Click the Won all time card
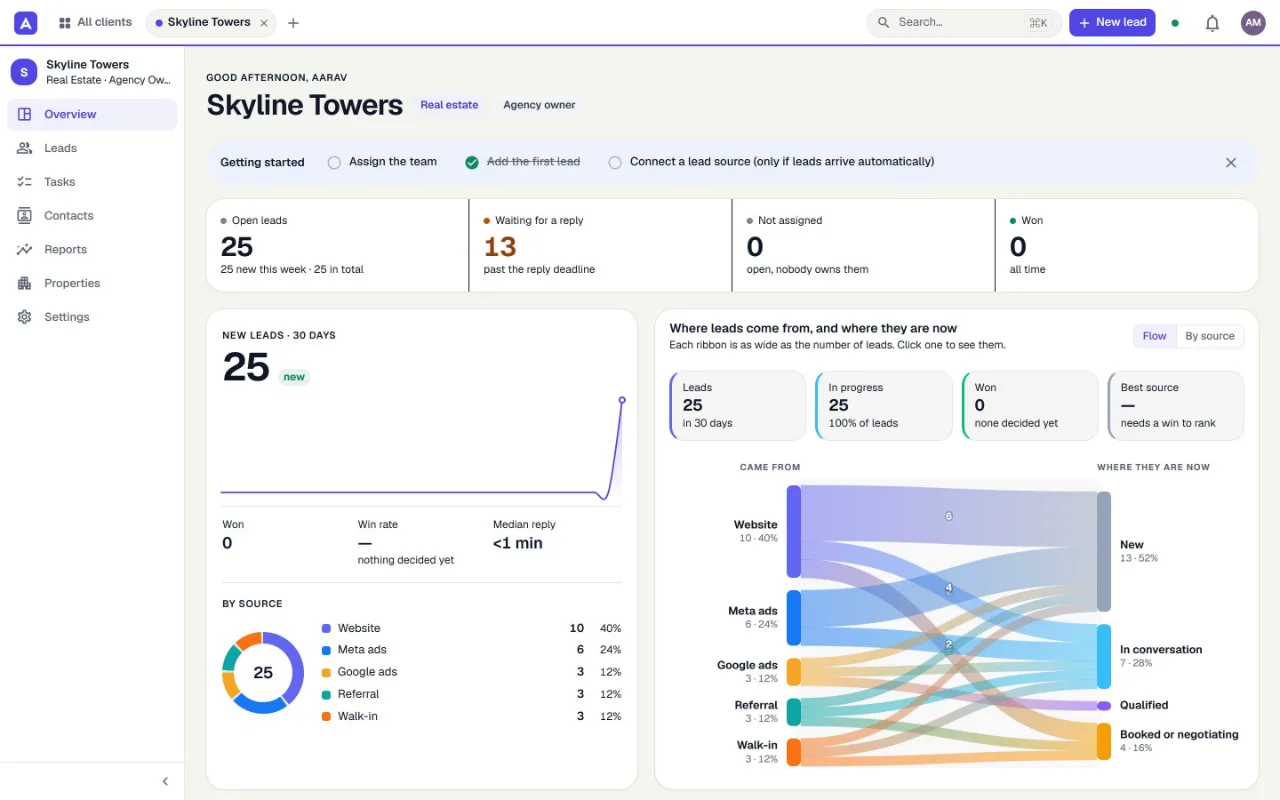Viewport: 1280px width, 800px height. point(1127,245)
